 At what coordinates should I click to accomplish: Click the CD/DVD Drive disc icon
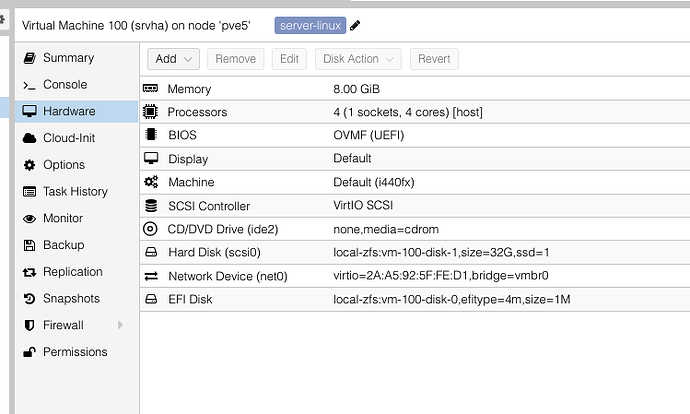pyautogui.click(x=152, y=229)
